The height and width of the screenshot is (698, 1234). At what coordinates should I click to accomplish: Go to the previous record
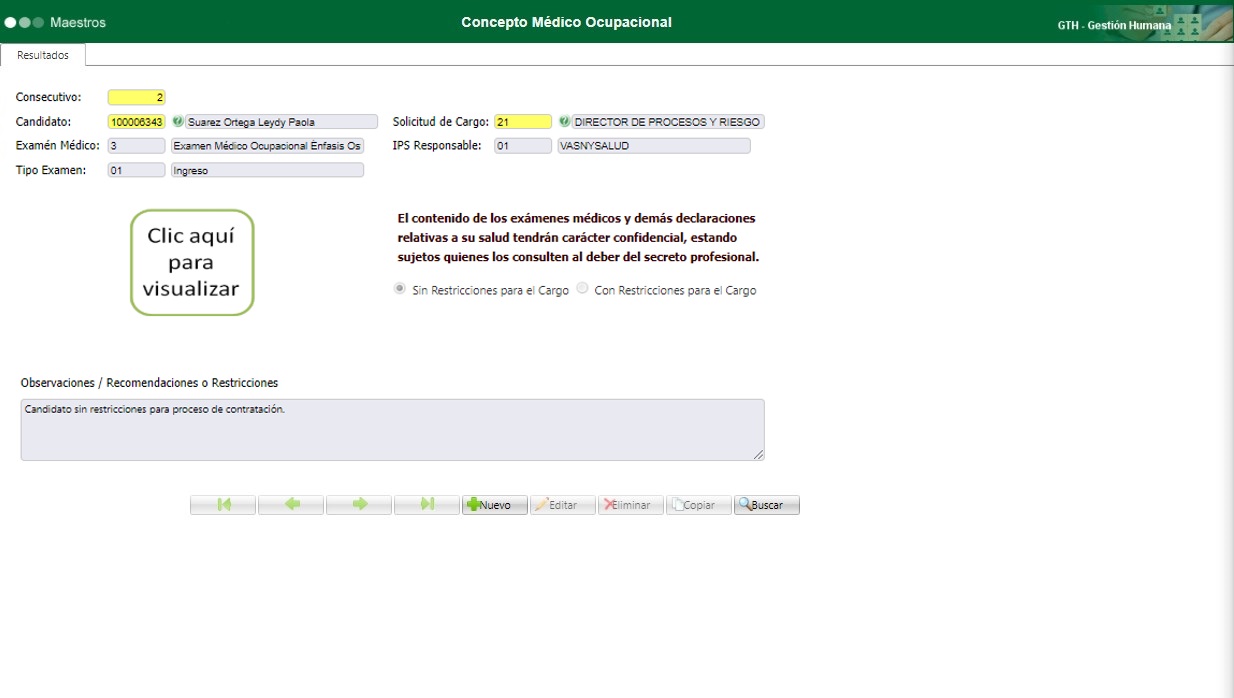pyautogui.click(x=290, y=504)
